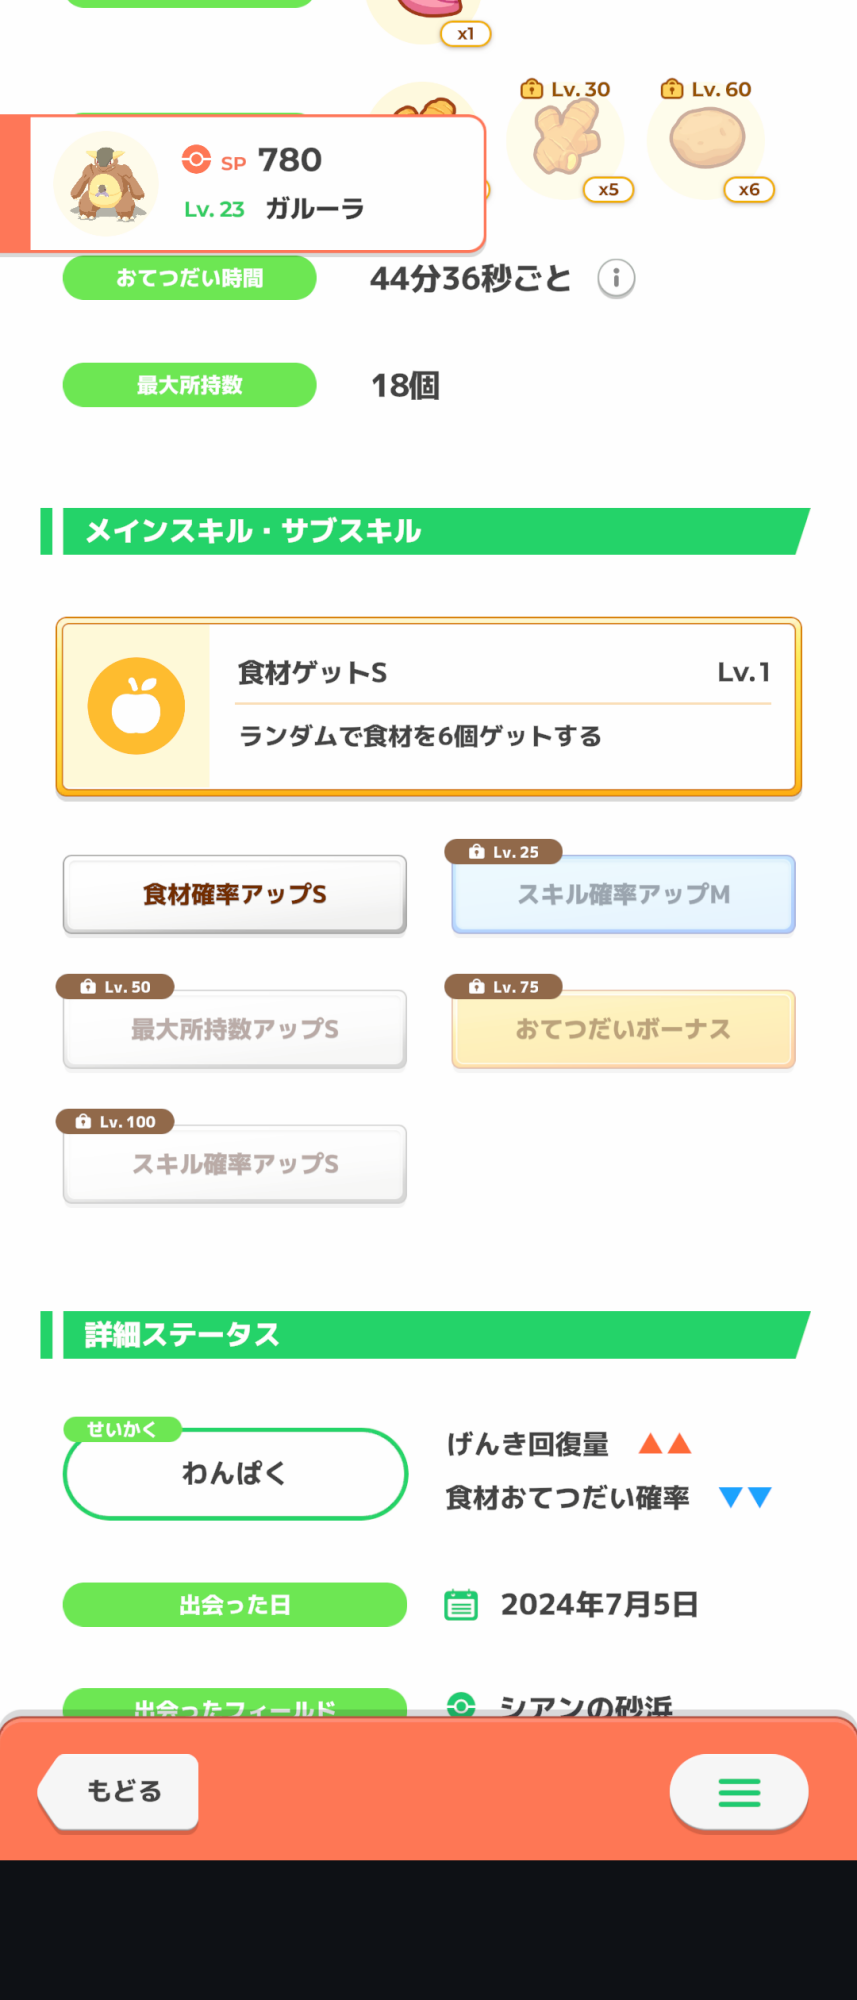The height and width of the screenshot is (2000, 857).
Task: Tap the potato ingredient icon locked at Lv.60
Action: [x=706, y=140]
